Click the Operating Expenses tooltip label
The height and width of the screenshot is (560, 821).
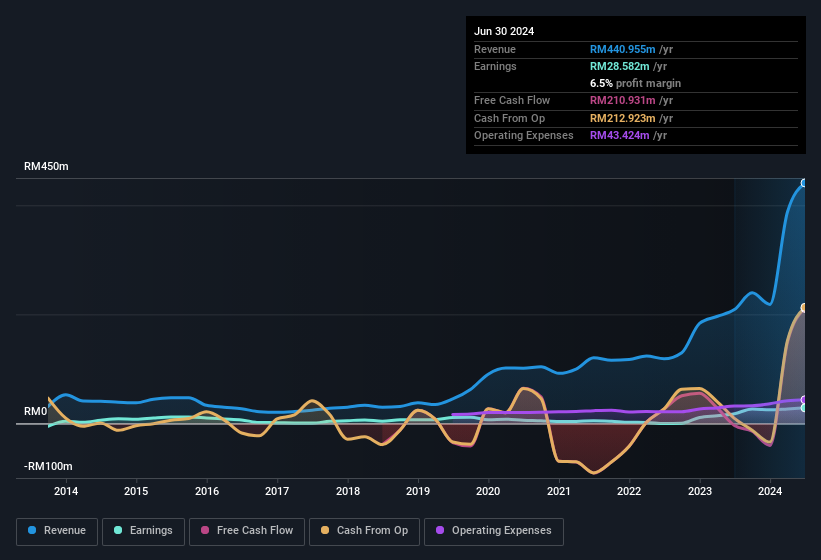524,136
